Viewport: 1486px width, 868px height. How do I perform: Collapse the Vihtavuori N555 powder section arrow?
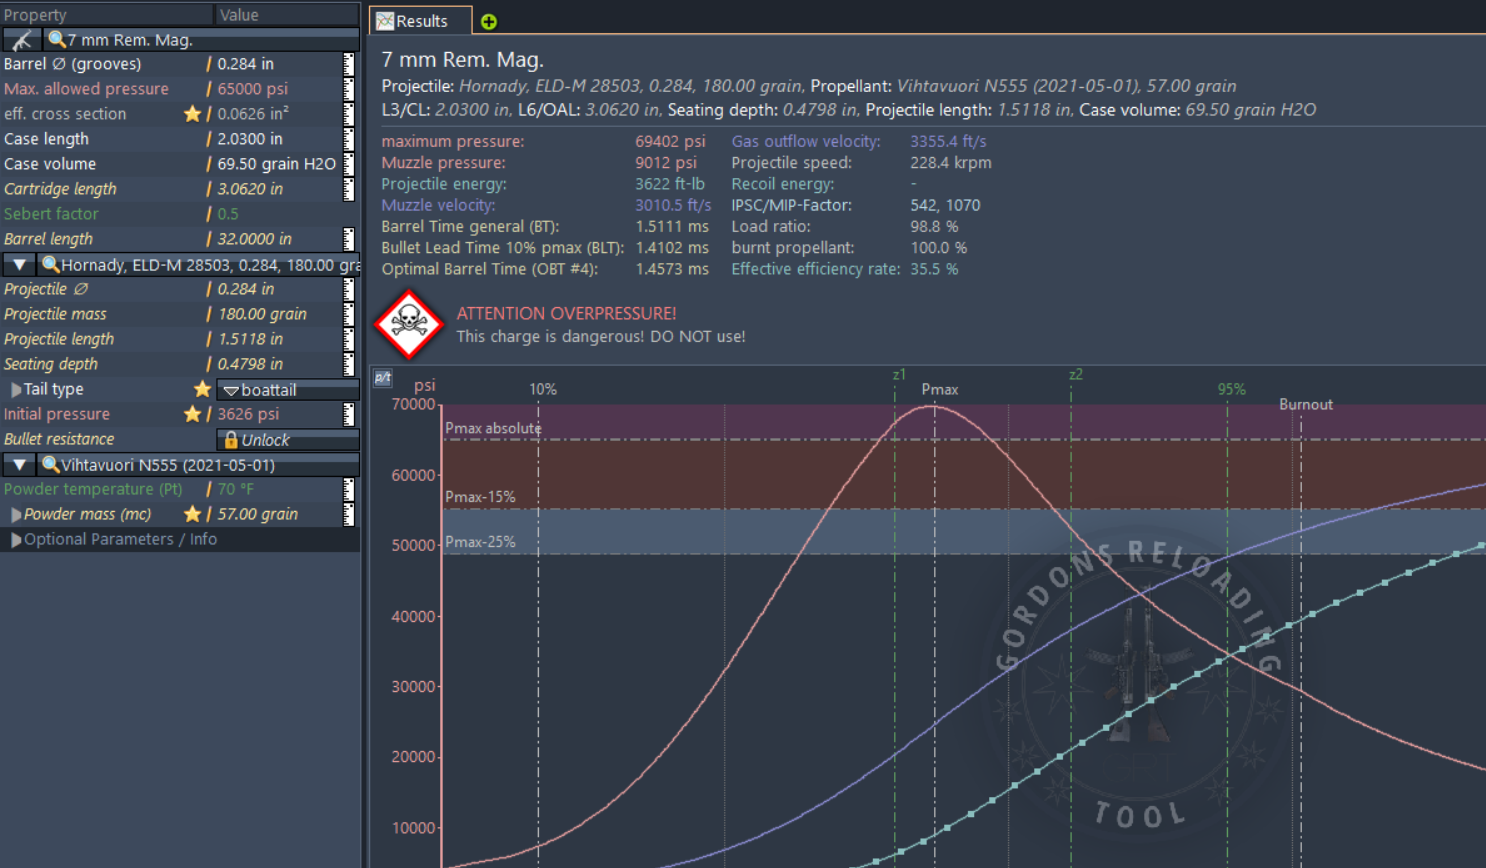coord(19,465)
